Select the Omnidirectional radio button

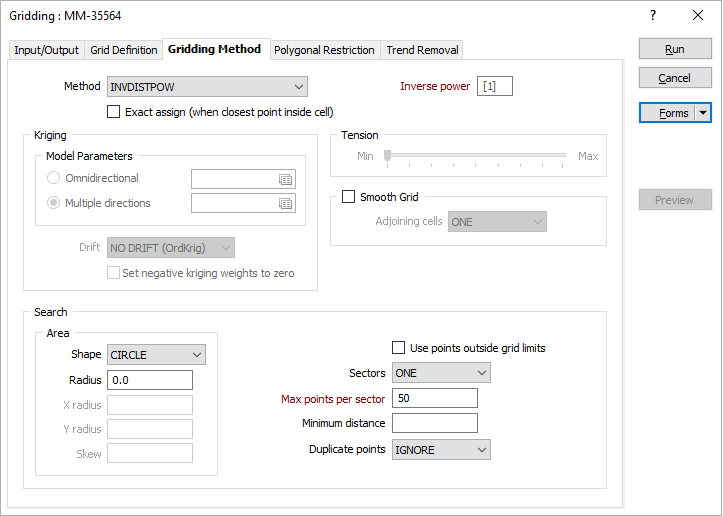53,178
